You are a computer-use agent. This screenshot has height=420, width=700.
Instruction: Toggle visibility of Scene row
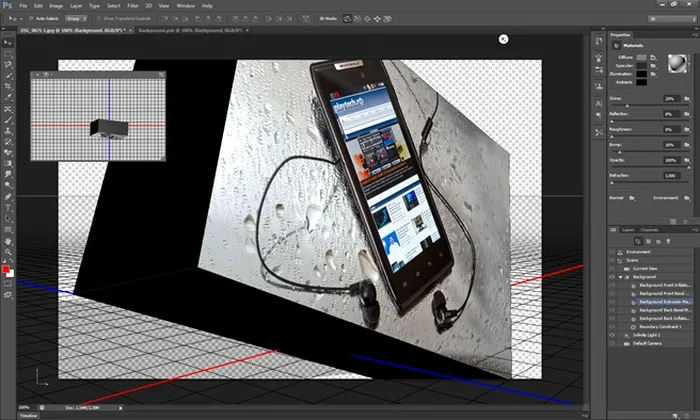612,260
